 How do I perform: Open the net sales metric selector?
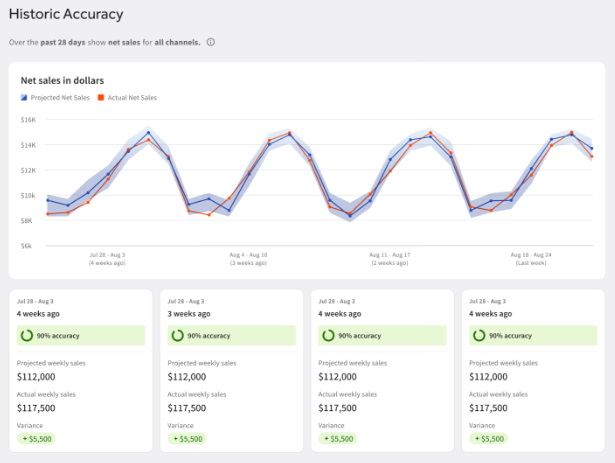pyautogui.click(x=128, y=42)
